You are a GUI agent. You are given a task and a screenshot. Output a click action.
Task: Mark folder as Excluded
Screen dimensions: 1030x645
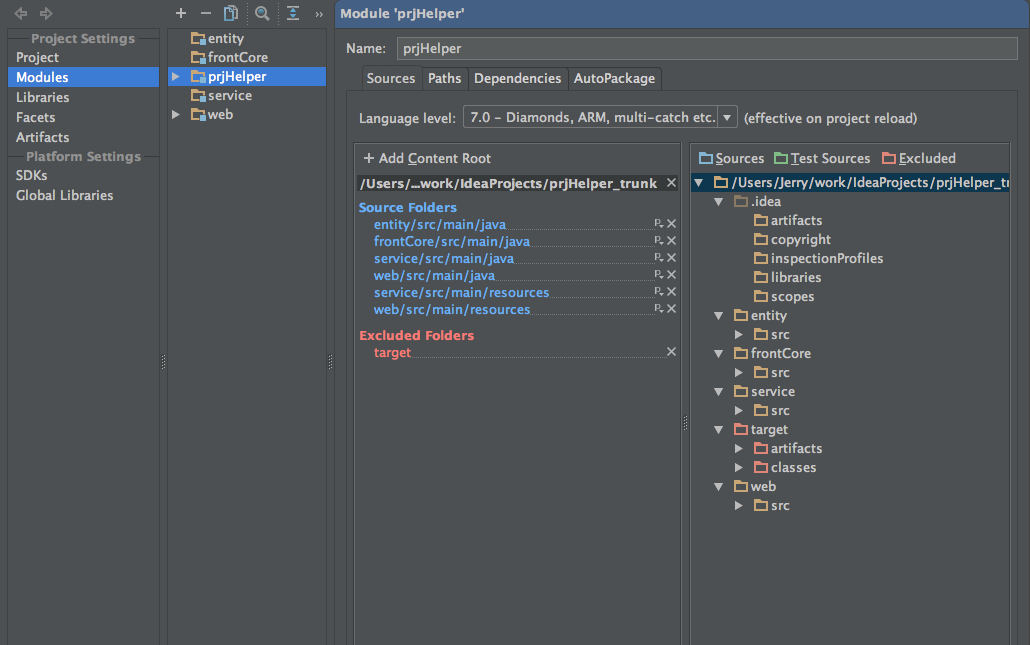click(918, 158)
